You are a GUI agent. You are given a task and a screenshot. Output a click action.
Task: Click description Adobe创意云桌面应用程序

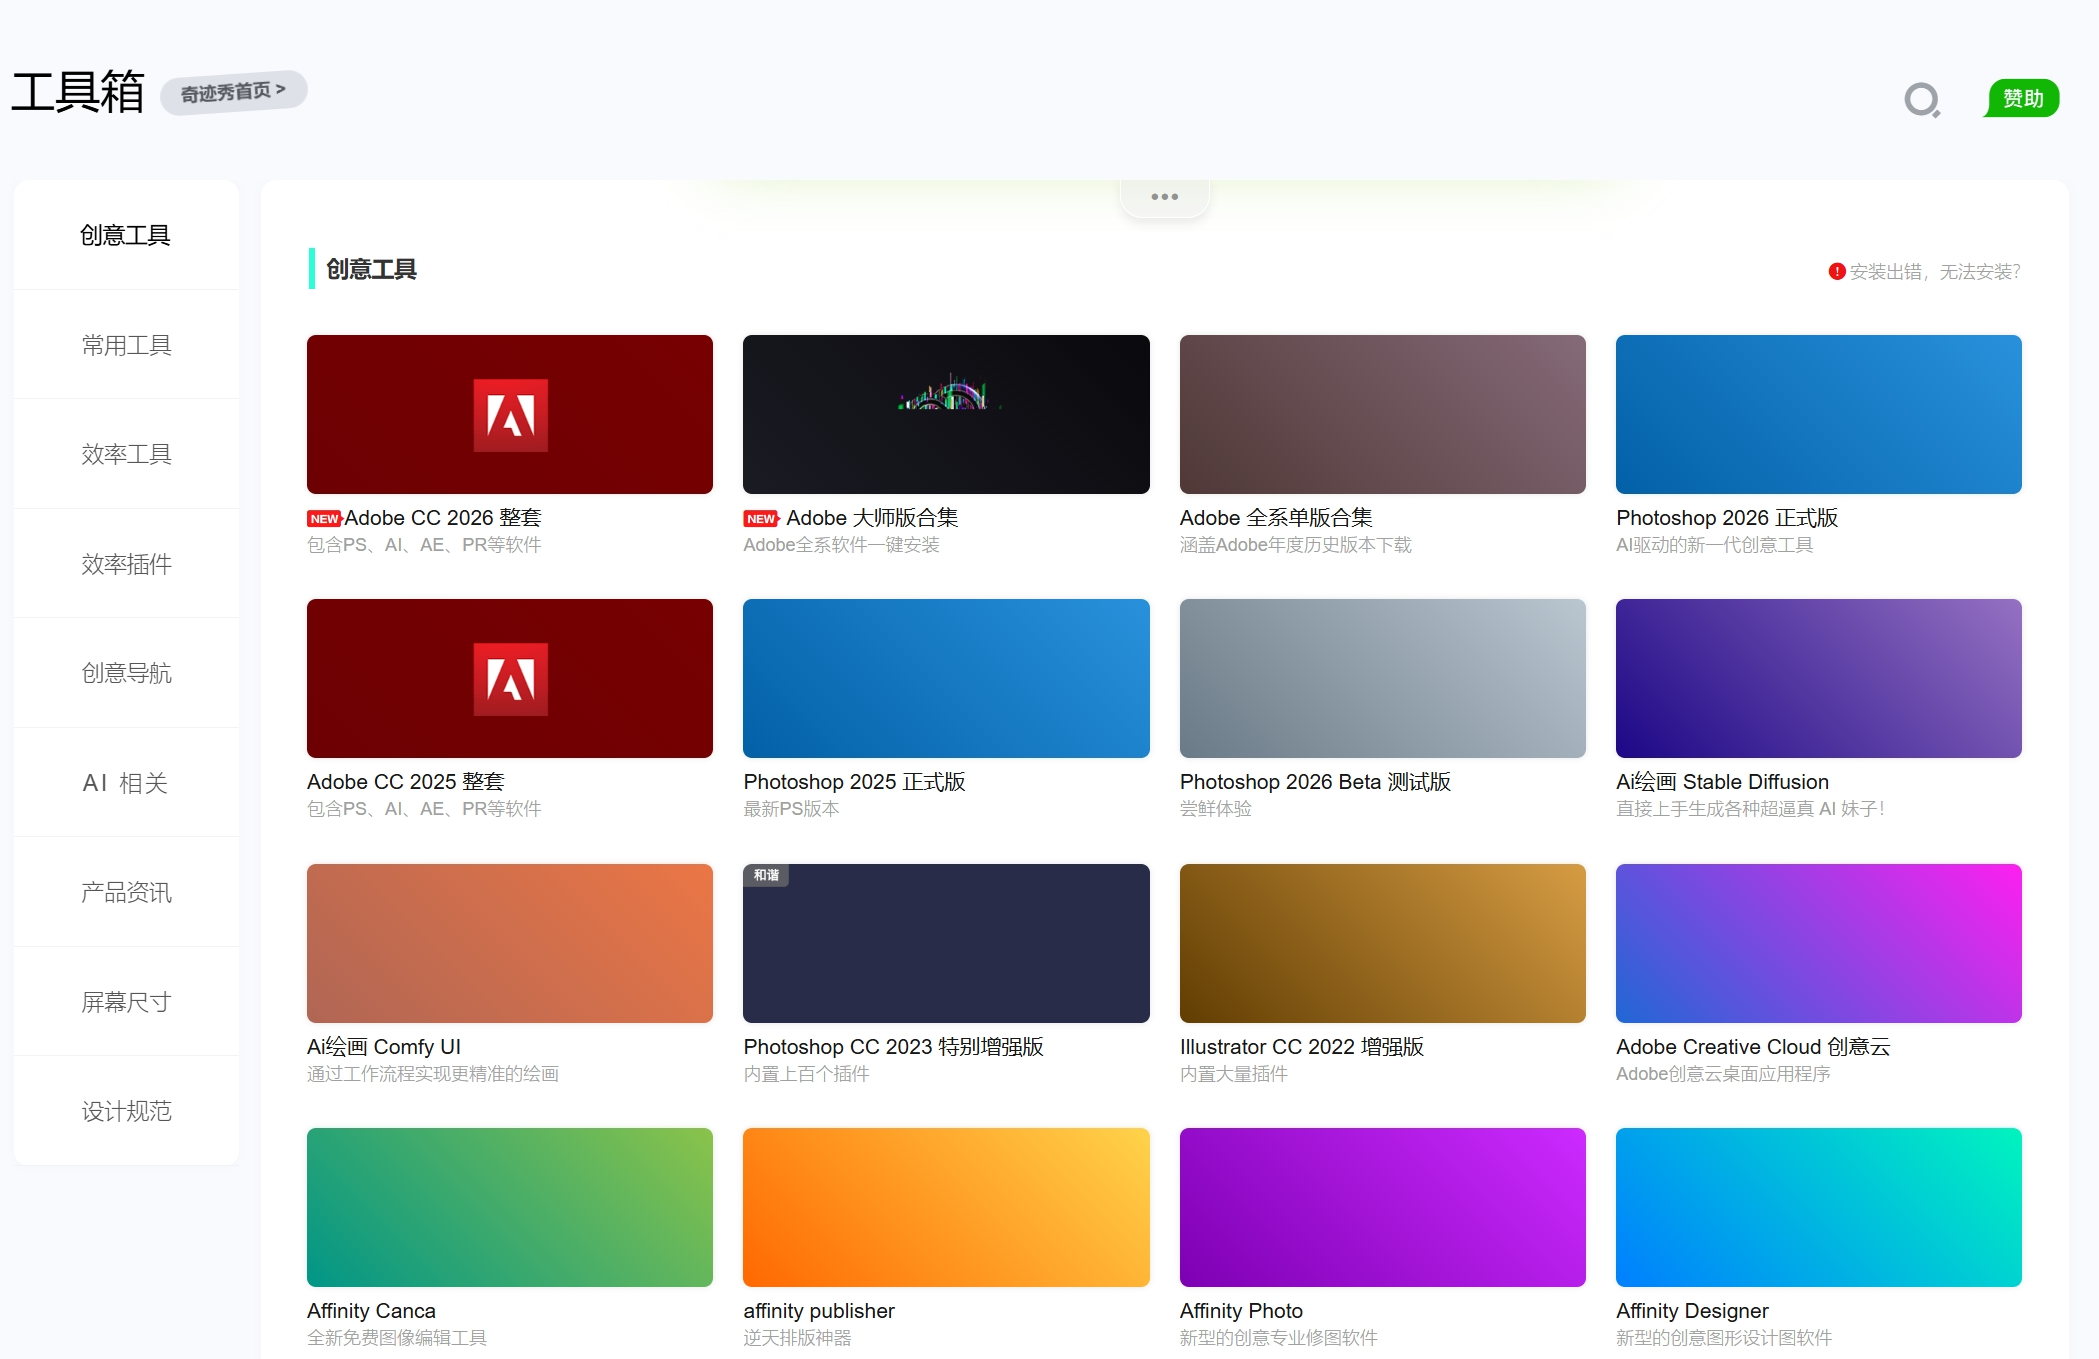click(1723, 1074)
